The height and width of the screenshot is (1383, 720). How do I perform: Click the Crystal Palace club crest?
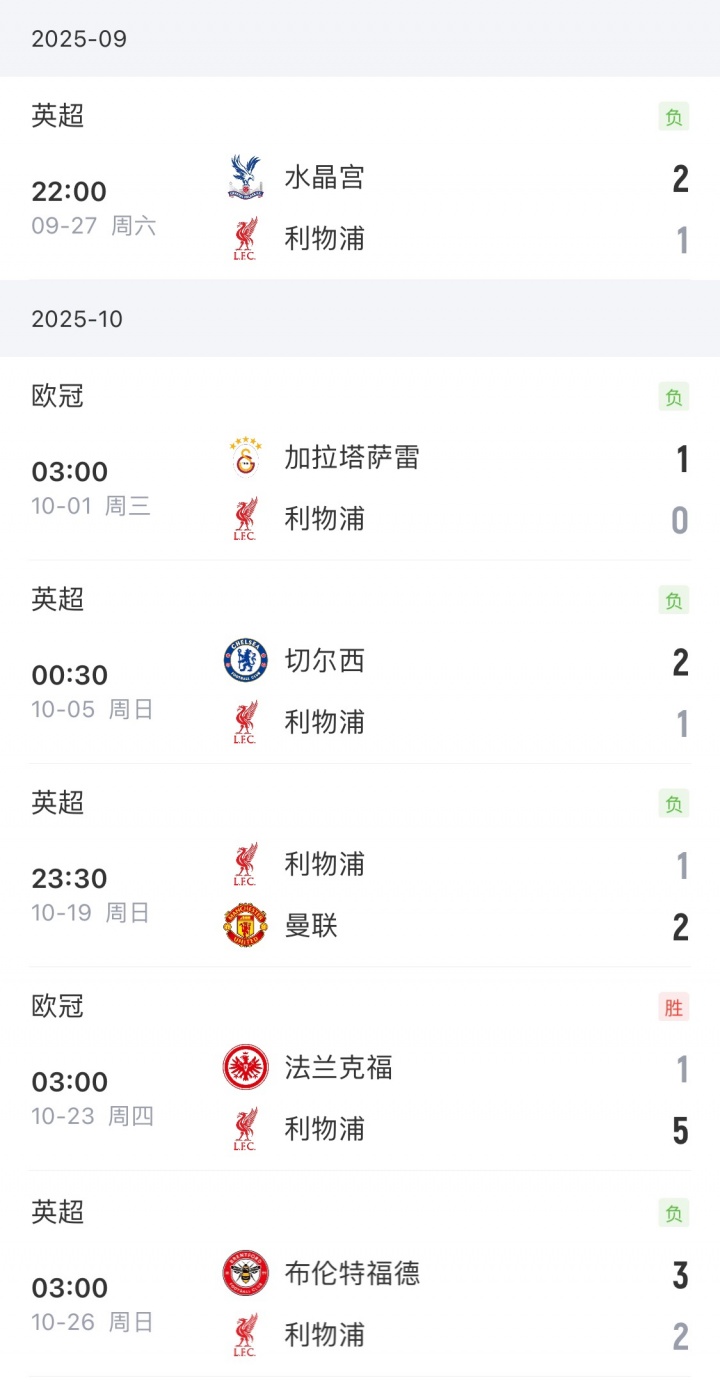tap(245, 177)
